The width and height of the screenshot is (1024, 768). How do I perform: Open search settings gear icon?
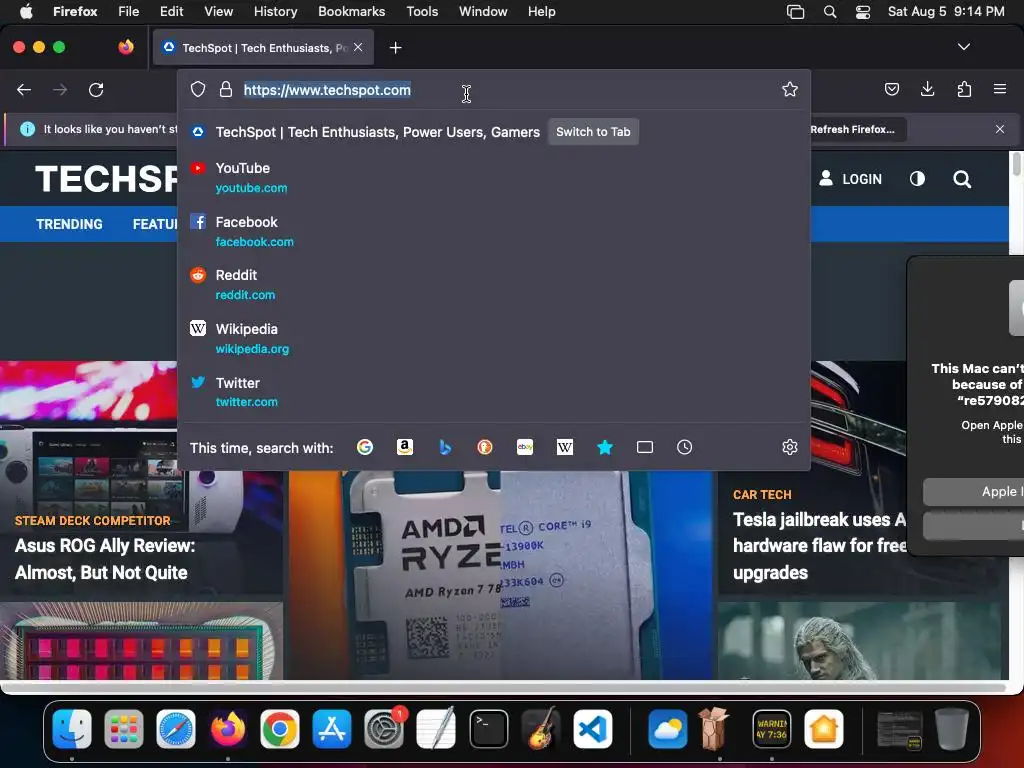click(x=790, y=447)
